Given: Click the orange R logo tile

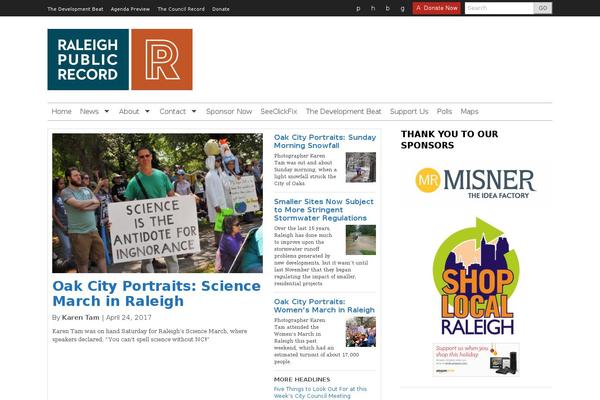Looking at the screenshot, I should [162, 59].
